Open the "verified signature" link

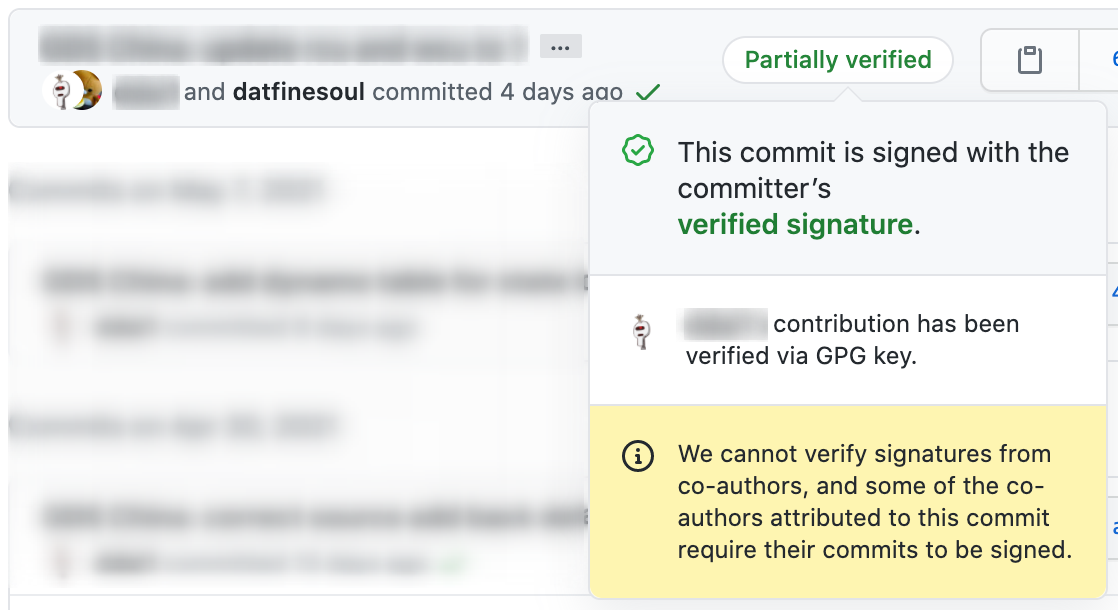point(795,224)
